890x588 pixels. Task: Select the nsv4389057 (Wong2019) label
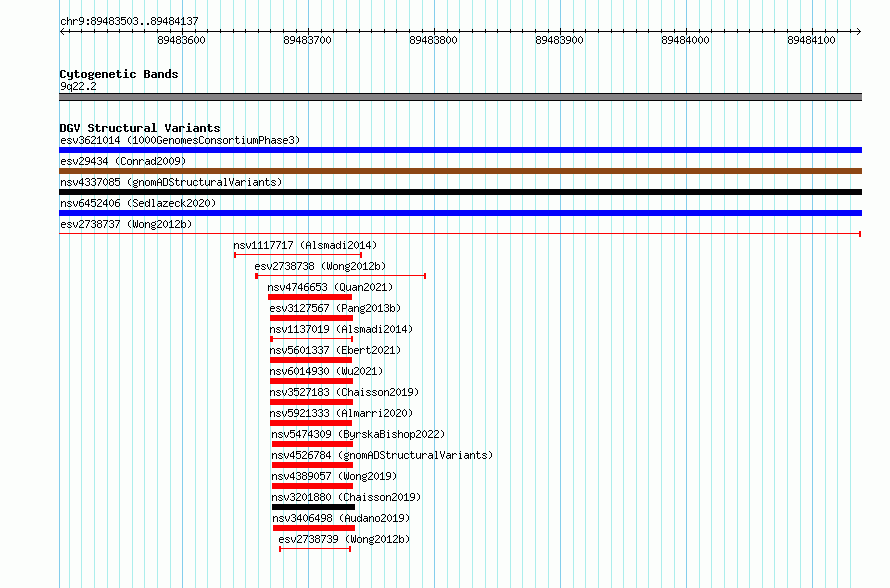334,476
